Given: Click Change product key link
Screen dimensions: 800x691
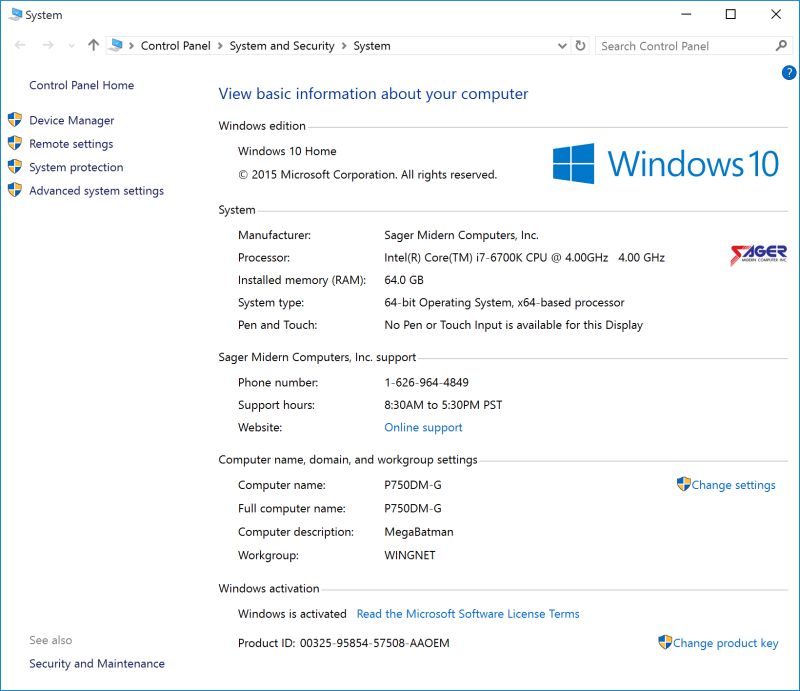Looking at the screenshot, I should click(x=726, y=643).
